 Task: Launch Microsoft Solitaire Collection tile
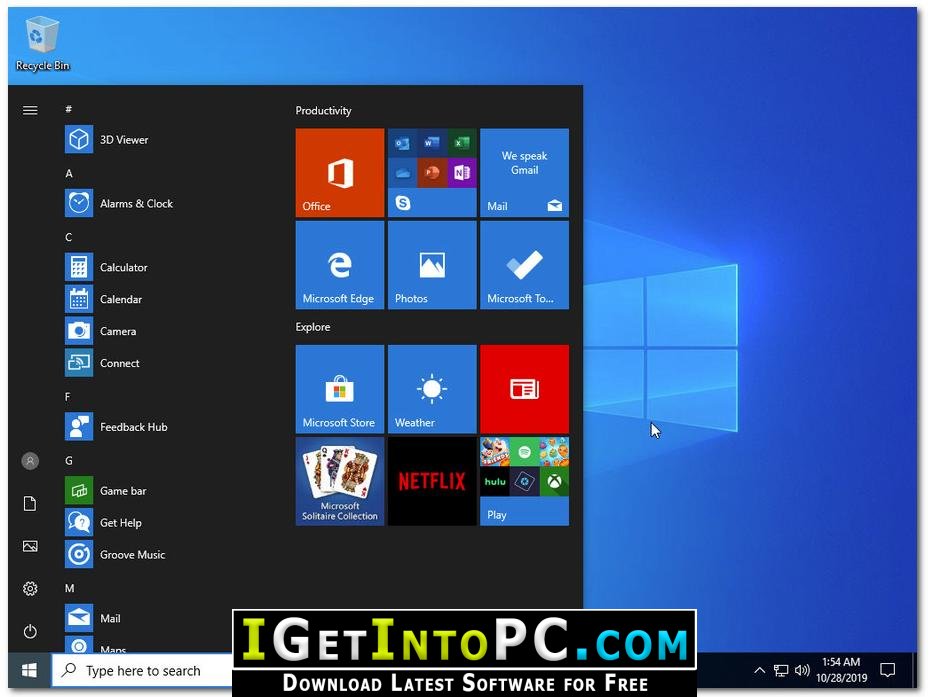click(x=340, y=481)
